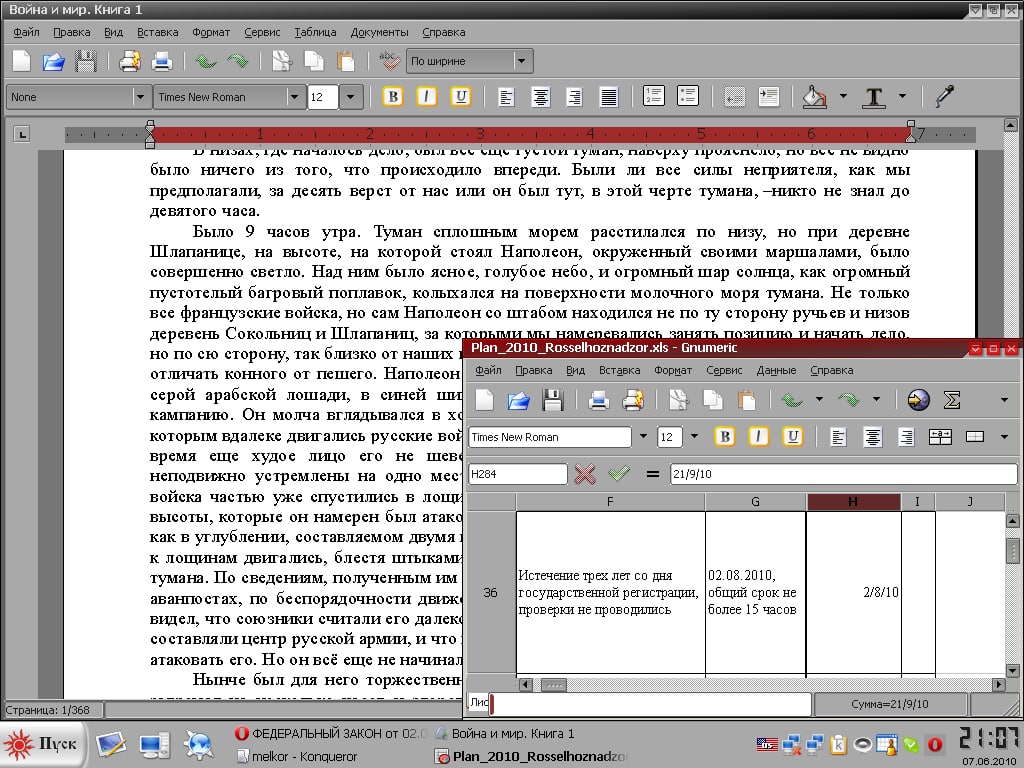
Task: Create new document in word processor toolbar
Action: coord(22,61)
